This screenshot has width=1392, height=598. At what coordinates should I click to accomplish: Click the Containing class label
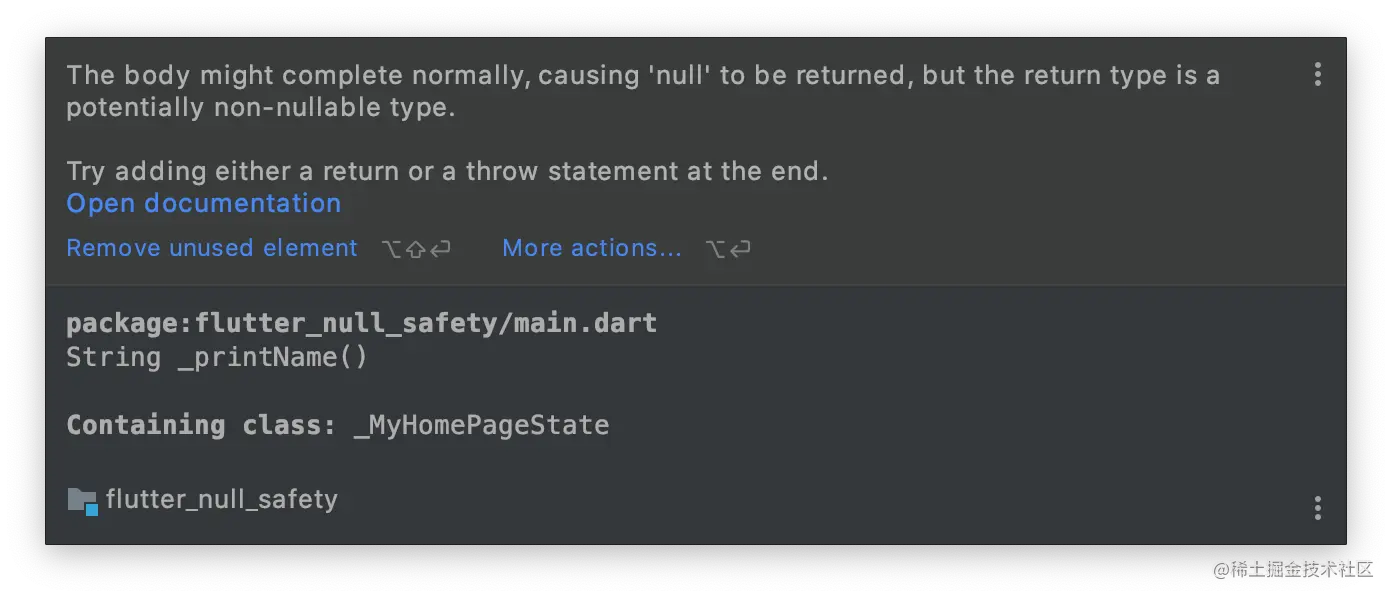click(201, 425)
